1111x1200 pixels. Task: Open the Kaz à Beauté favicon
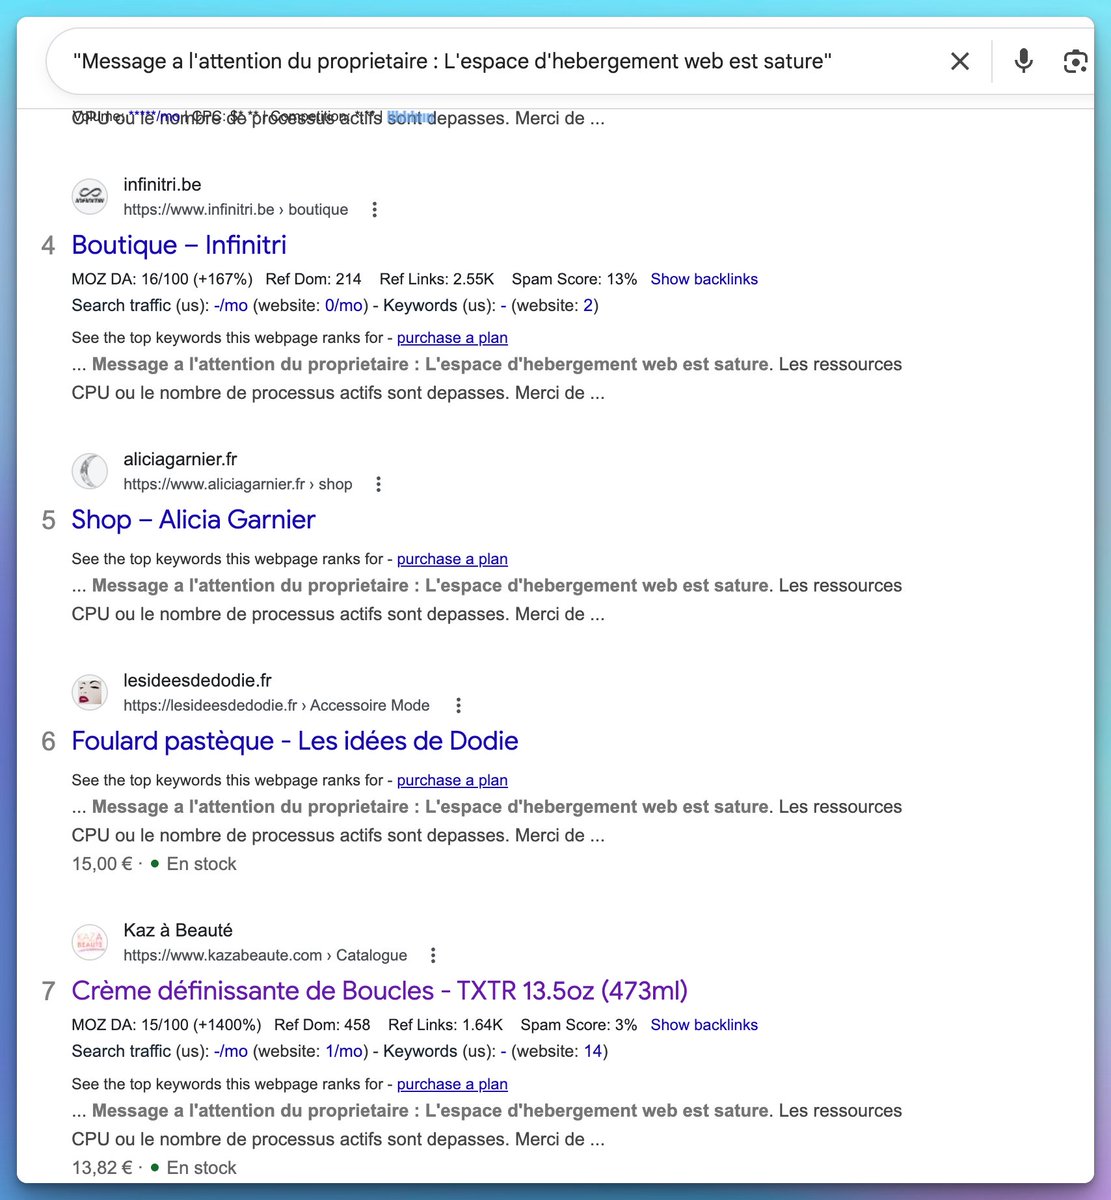pos(90,942)
